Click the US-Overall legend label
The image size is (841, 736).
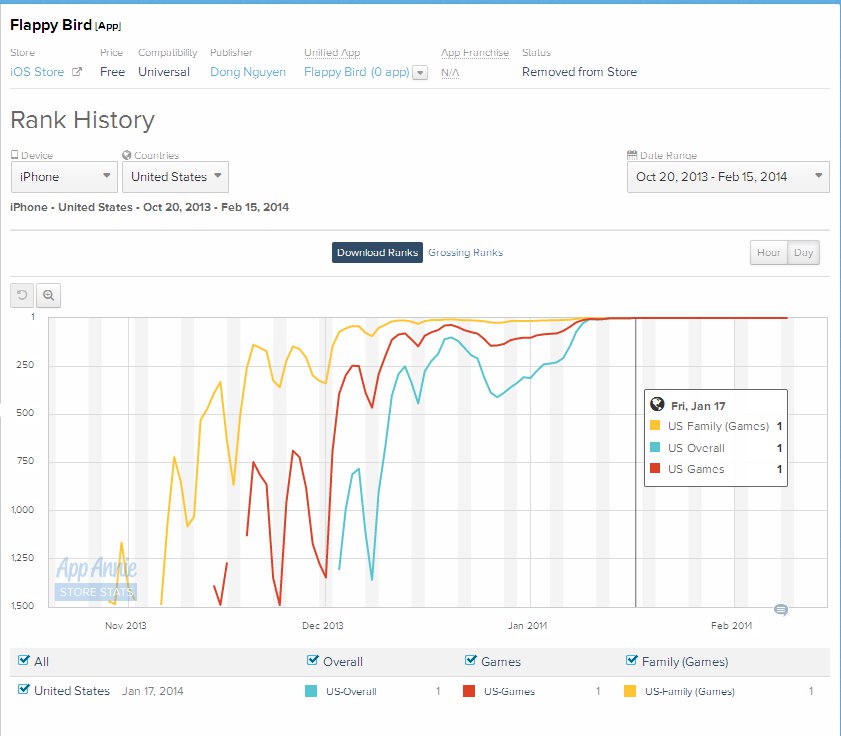click(351, 691)
